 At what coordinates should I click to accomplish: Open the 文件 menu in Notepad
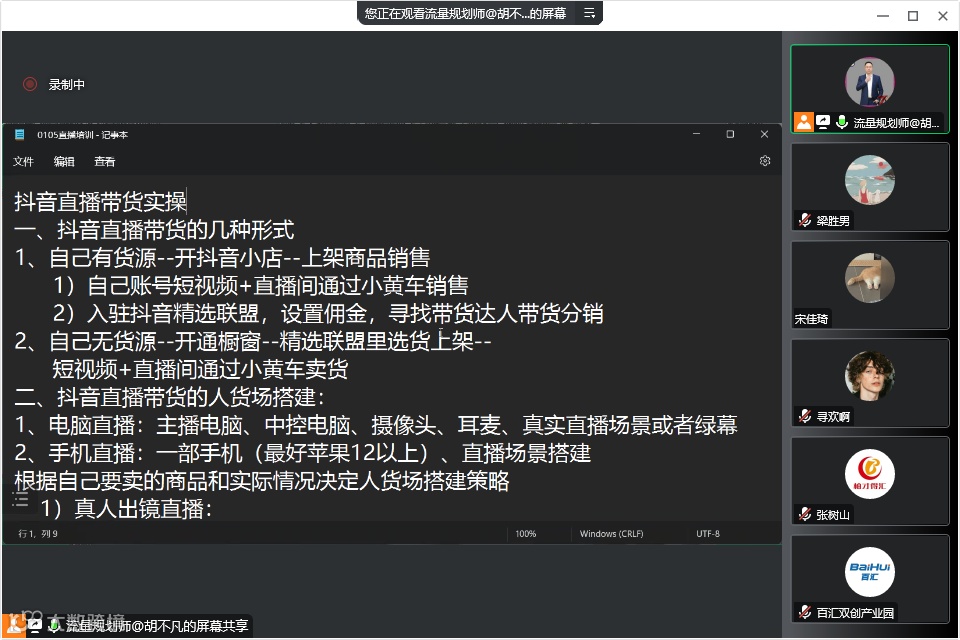(x=23, y=162)
